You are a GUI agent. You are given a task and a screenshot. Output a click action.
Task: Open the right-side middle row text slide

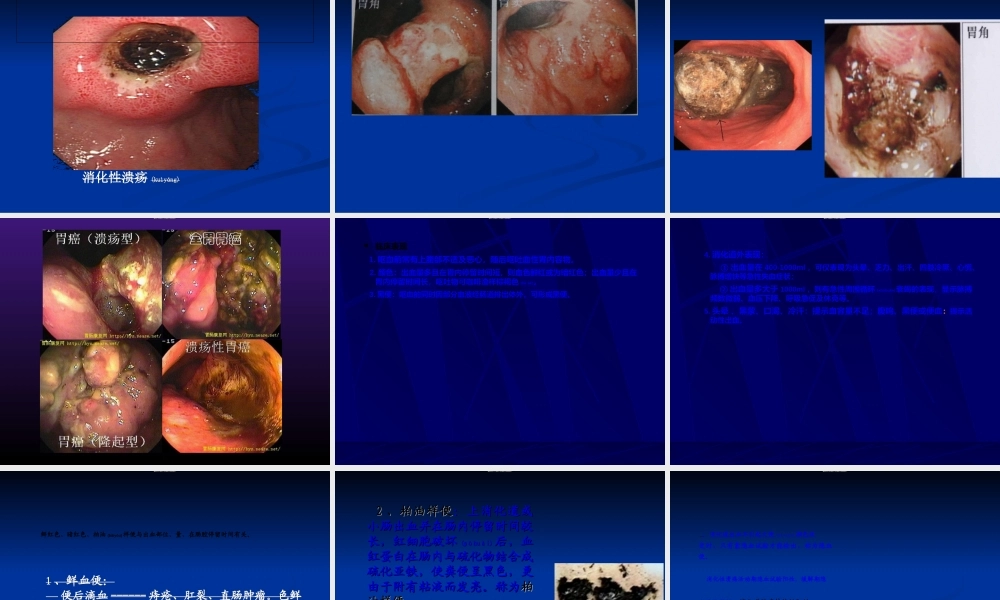click(x=834, y=340)
